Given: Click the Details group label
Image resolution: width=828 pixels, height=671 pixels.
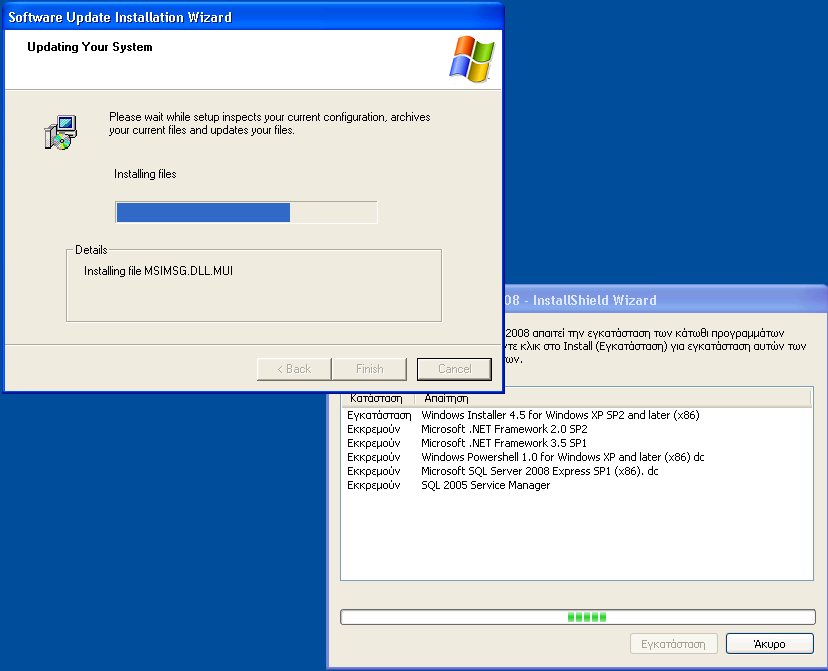Looking at the screenshot, I should (x=91, y=250).
